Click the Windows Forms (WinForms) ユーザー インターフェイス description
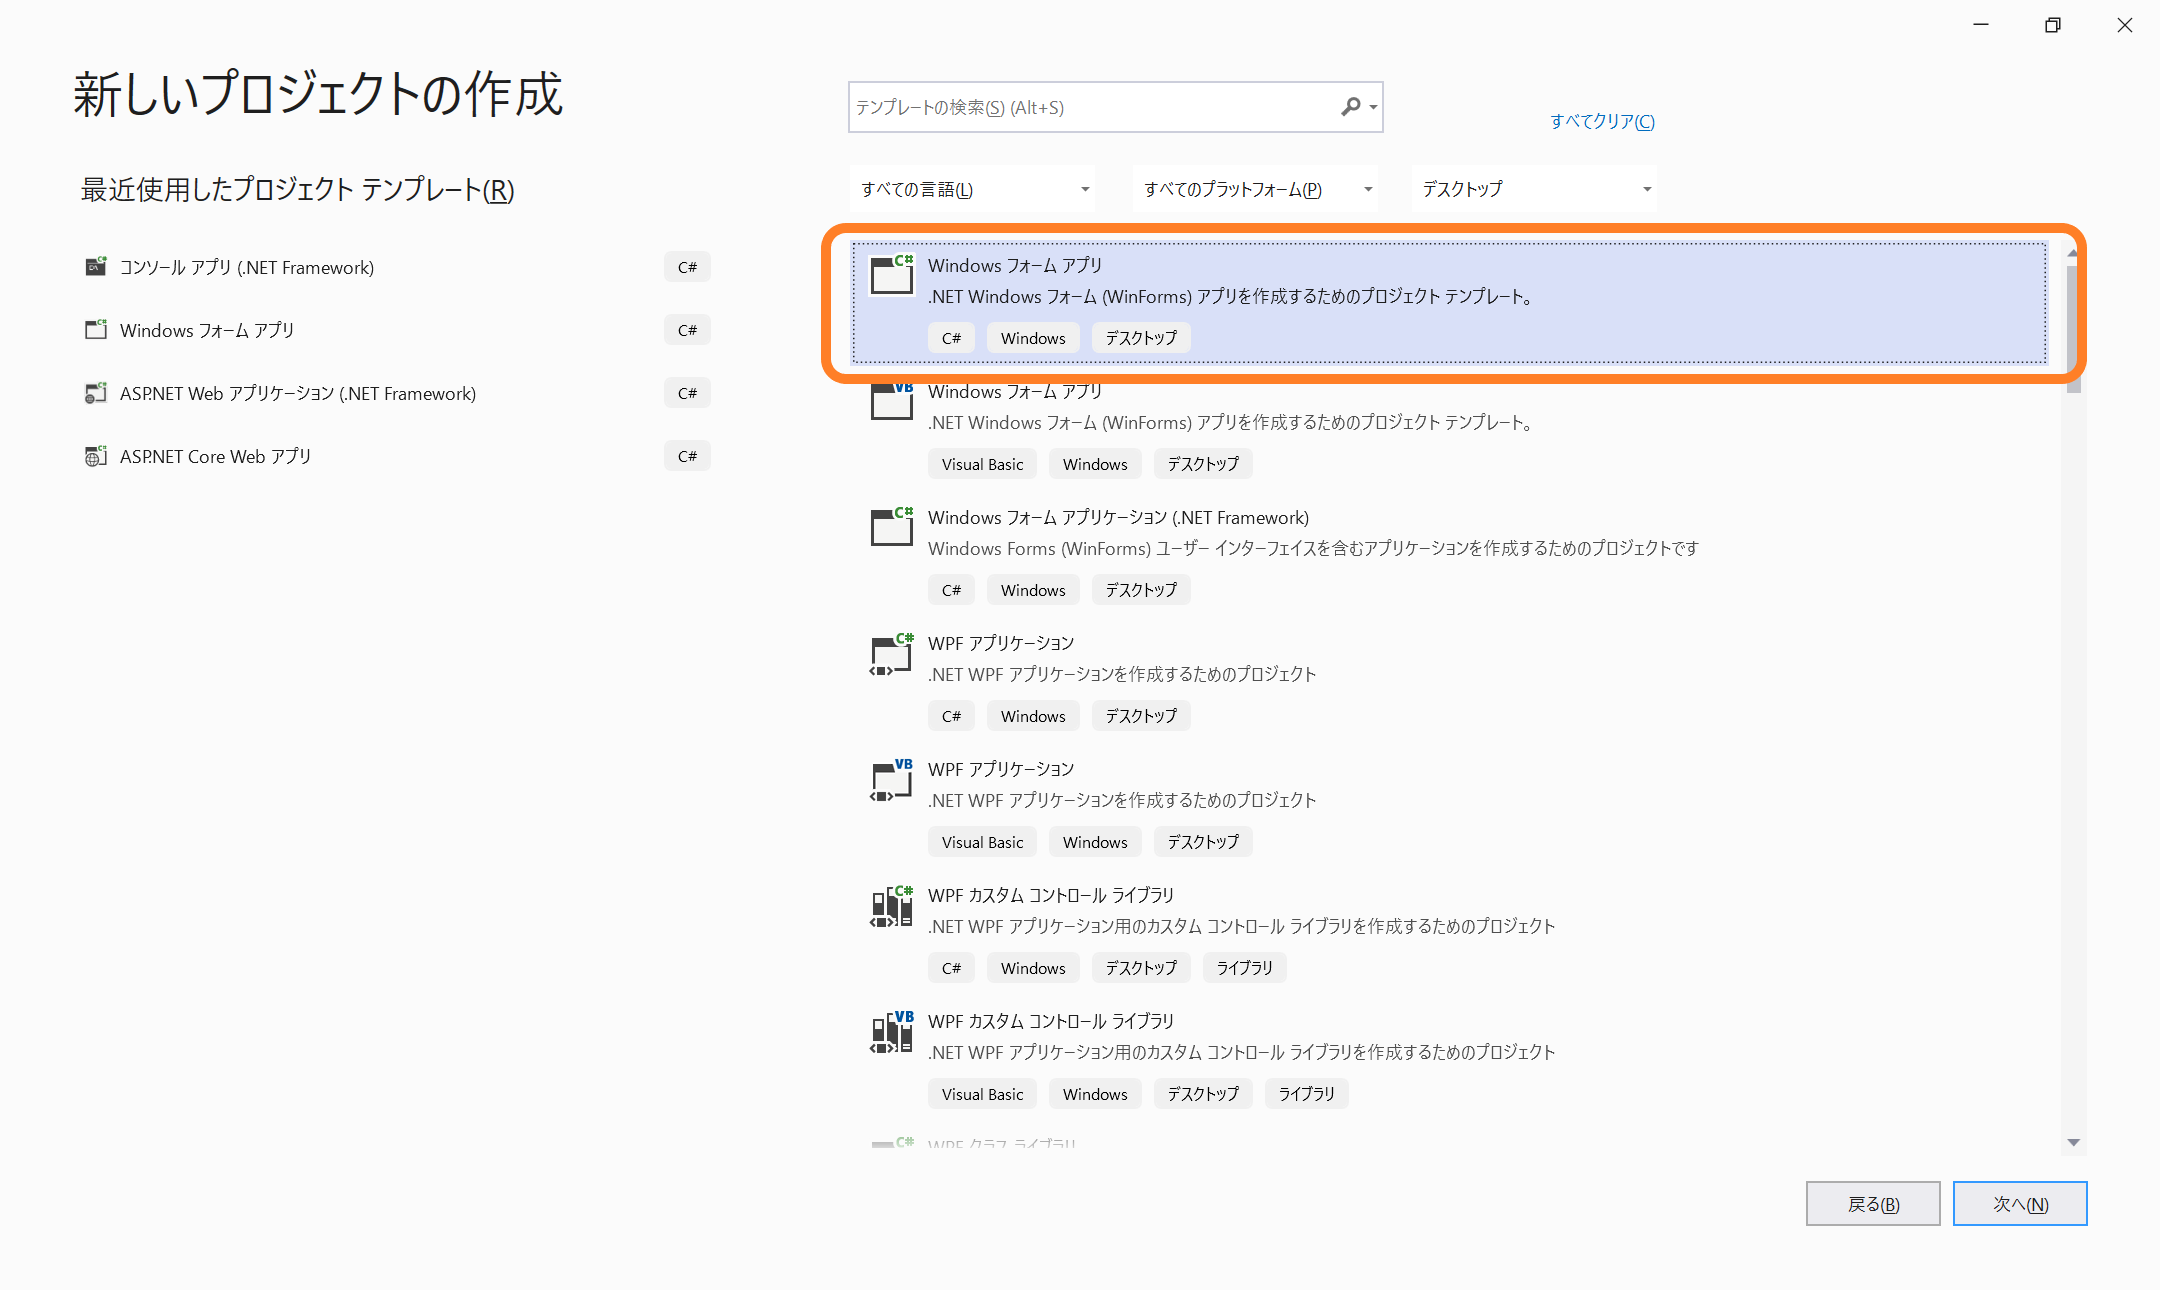Image resolution: width=2160 pixels, height=1290 pixels. [1313, 548]
